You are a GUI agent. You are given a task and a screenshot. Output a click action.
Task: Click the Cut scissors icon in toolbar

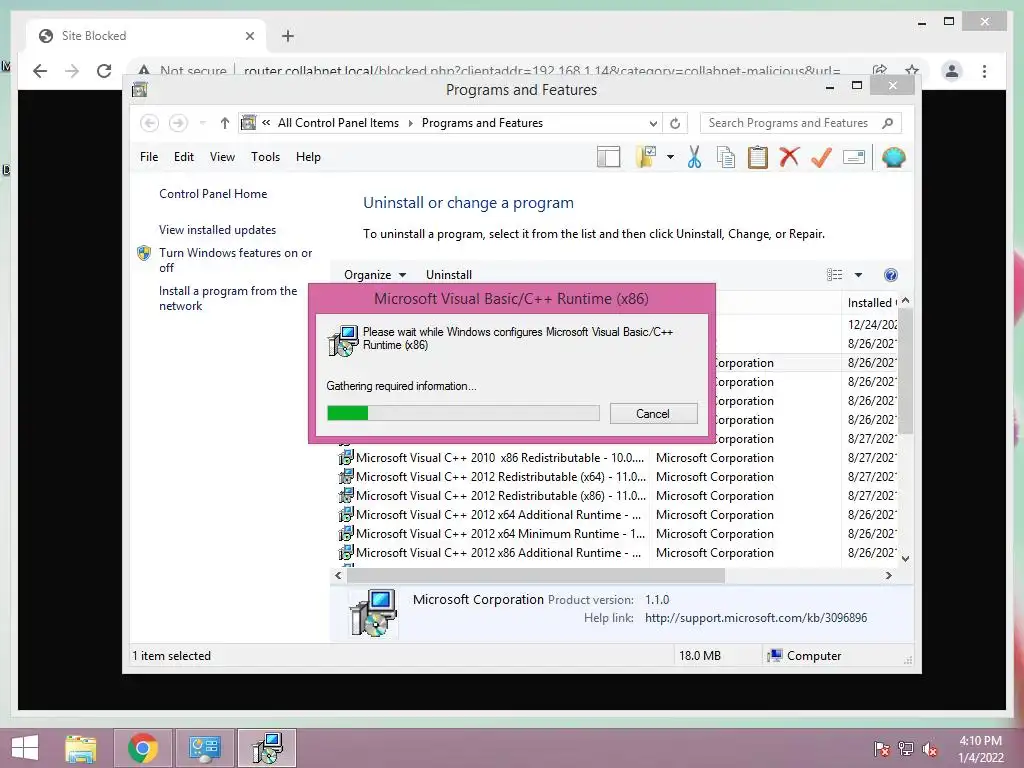(694, 157)
